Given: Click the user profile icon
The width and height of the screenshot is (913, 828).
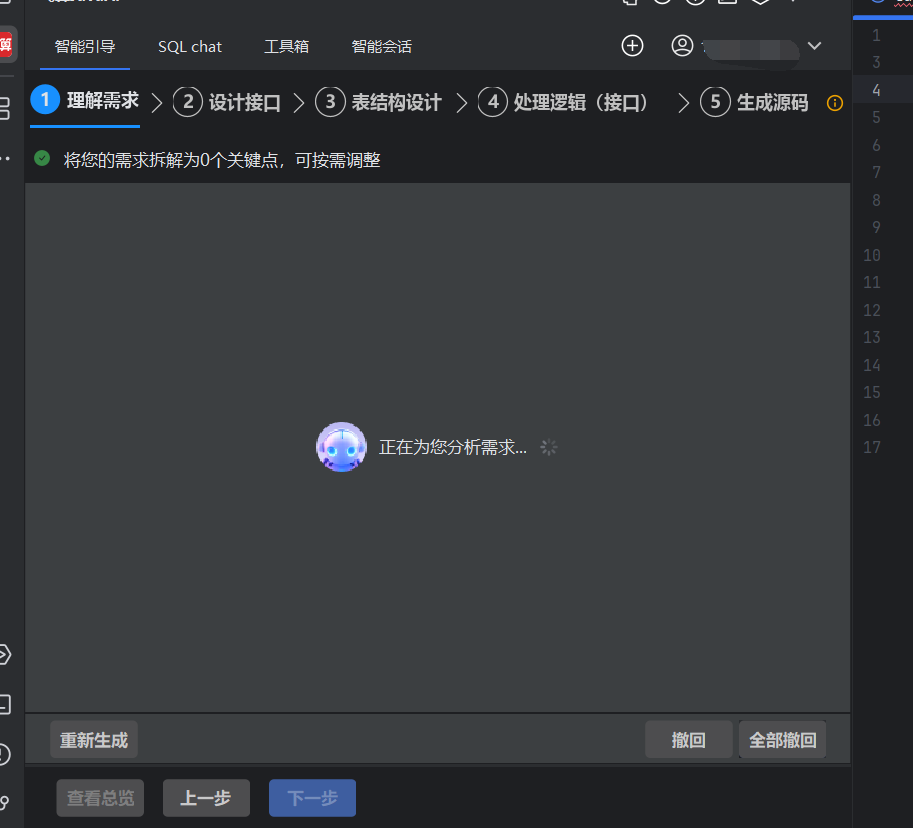Looking at the screenshot, I should [x=682, y=45].
